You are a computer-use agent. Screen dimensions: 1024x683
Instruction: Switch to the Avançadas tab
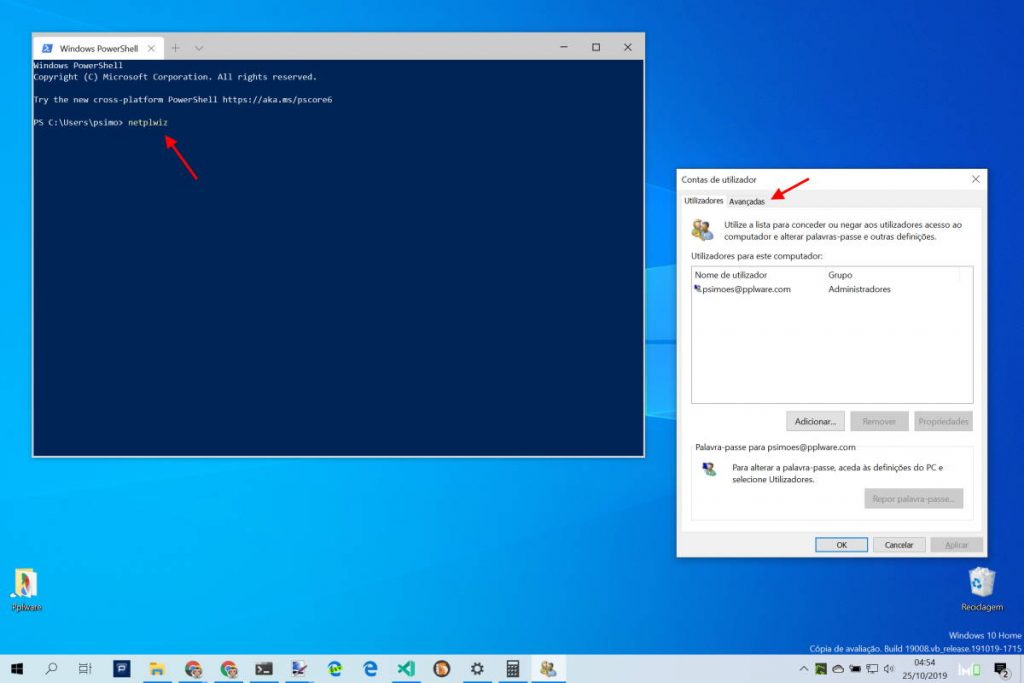pyautogui.click(x=747, y=201)
